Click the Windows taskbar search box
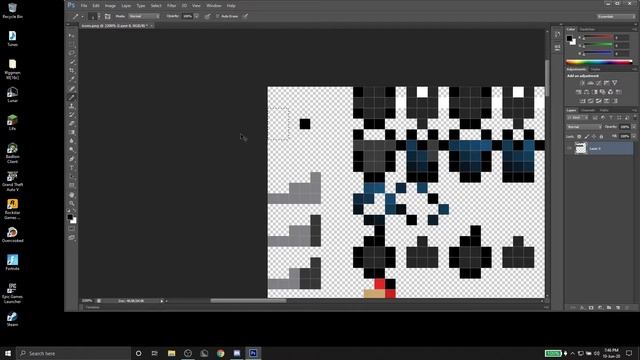This screenshot has width=640, height=360. click(x=74, y=353)
